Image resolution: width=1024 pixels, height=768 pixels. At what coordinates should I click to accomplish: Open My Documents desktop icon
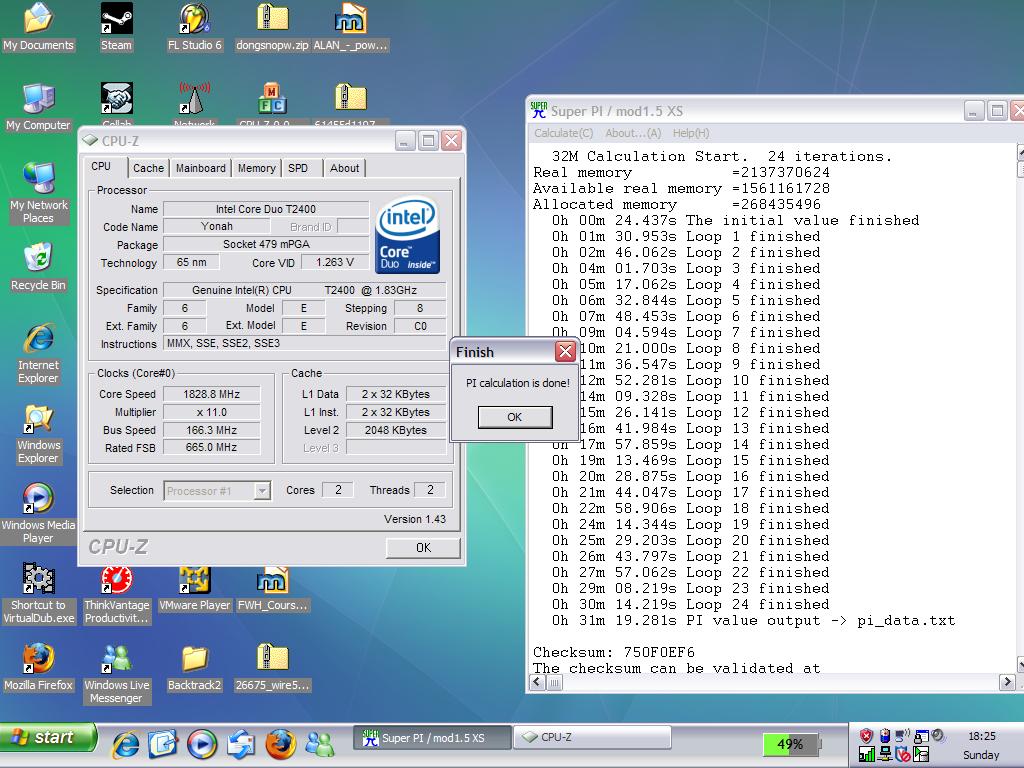(x=38, y=26)
